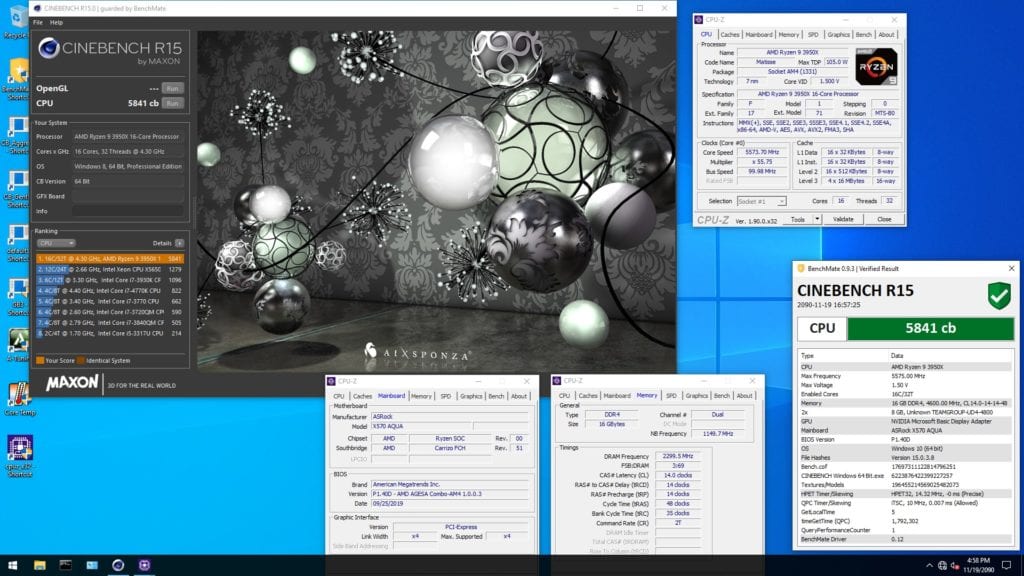
Task: Select the Intel Core i7-3930K ranking row
Action: tap(110, 280)
